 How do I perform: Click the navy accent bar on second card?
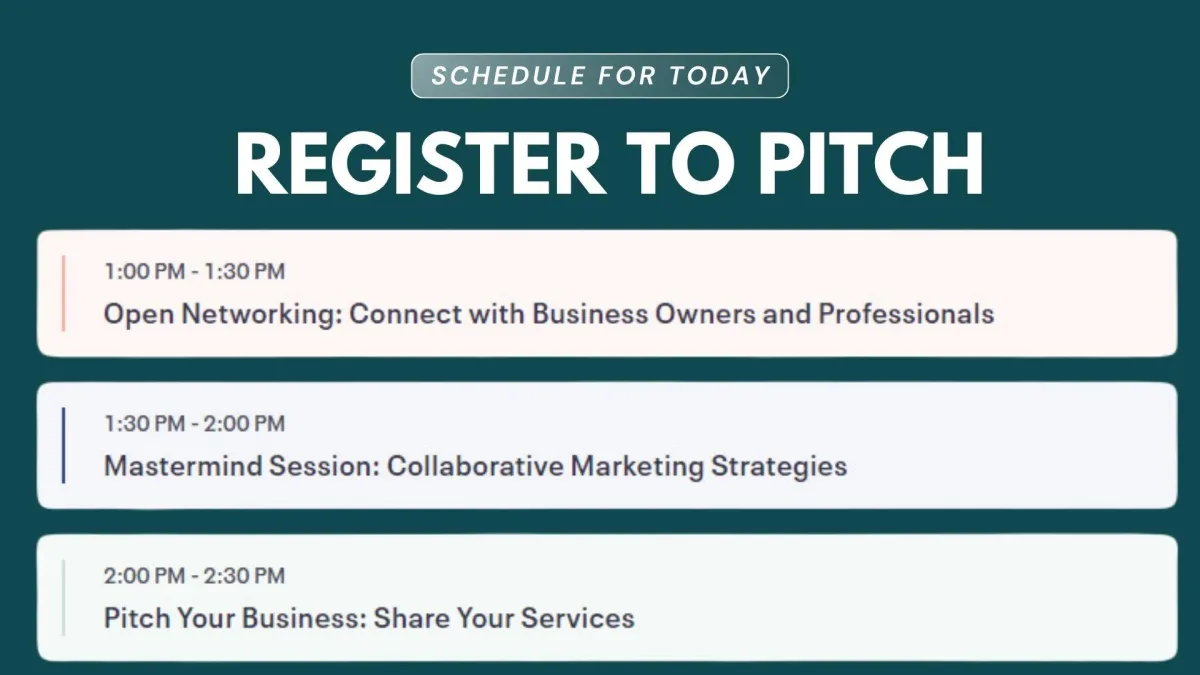tap(63, 445)
